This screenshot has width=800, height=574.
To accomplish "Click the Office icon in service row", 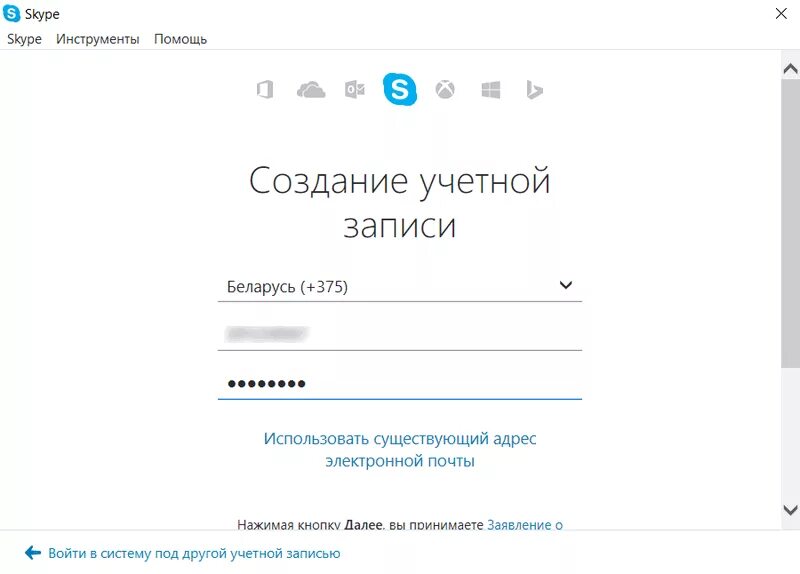I will tap(265, 90).
